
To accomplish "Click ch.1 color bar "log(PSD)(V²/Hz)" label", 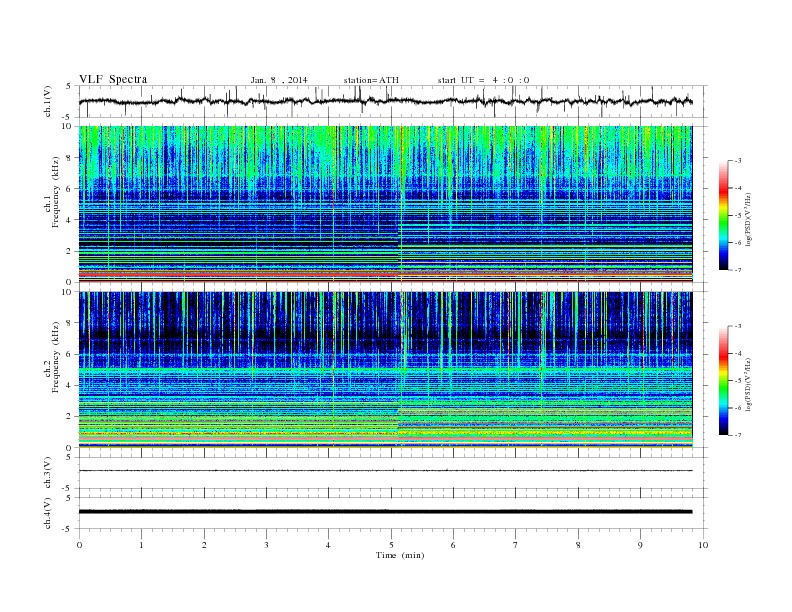I will coord(748,219).
